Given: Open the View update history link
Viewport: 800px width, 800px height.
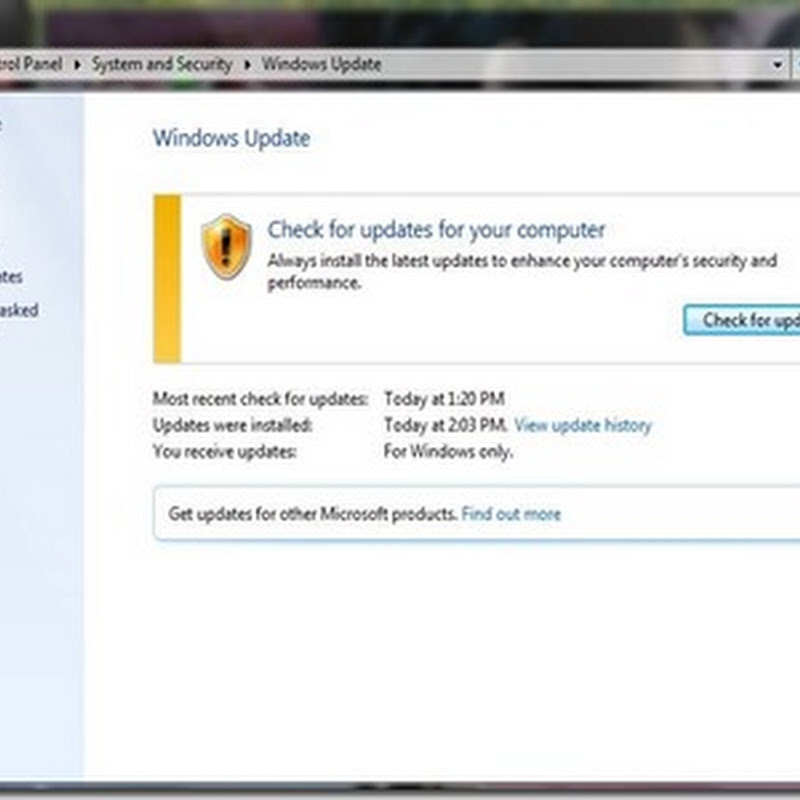Looking at the screenshot, I should tap(583, 425).
